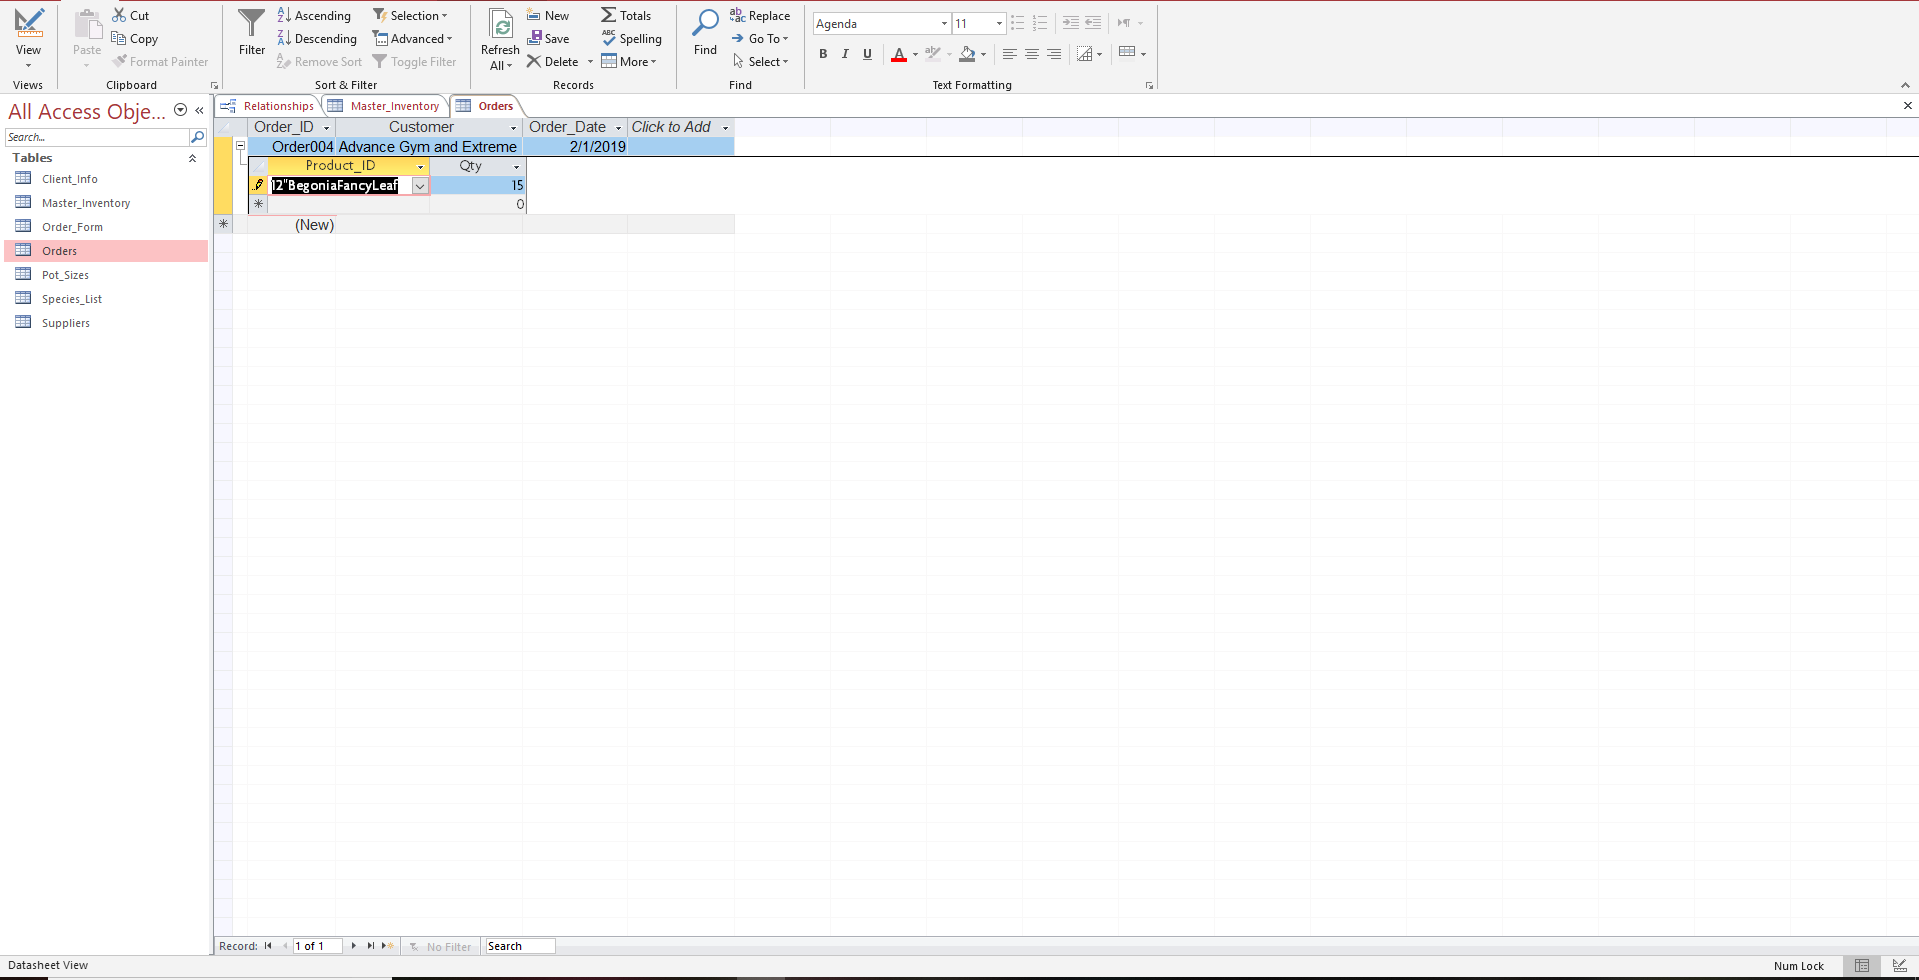
Task: Open the Go To dropdown
Action: point(760,38)
